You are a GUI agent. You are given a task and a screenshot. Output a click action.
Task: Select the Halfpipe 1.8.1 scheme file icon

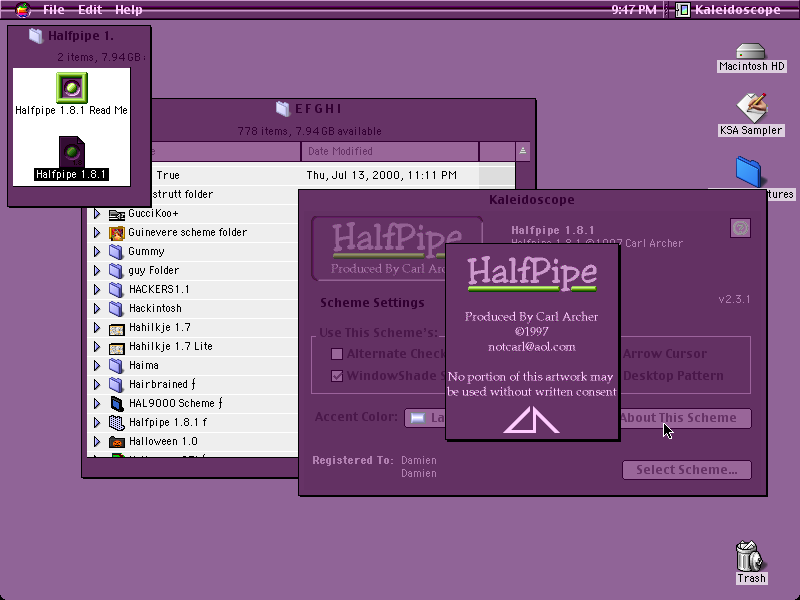pos(71,152)
